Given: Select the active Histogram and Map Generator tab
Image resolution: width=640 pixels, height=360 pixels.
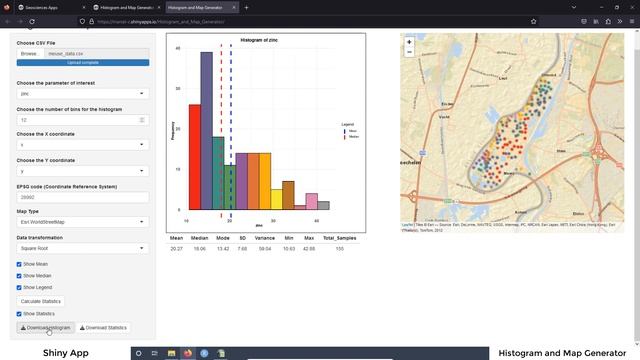Looking at the screenshot, I should [202, 7].
